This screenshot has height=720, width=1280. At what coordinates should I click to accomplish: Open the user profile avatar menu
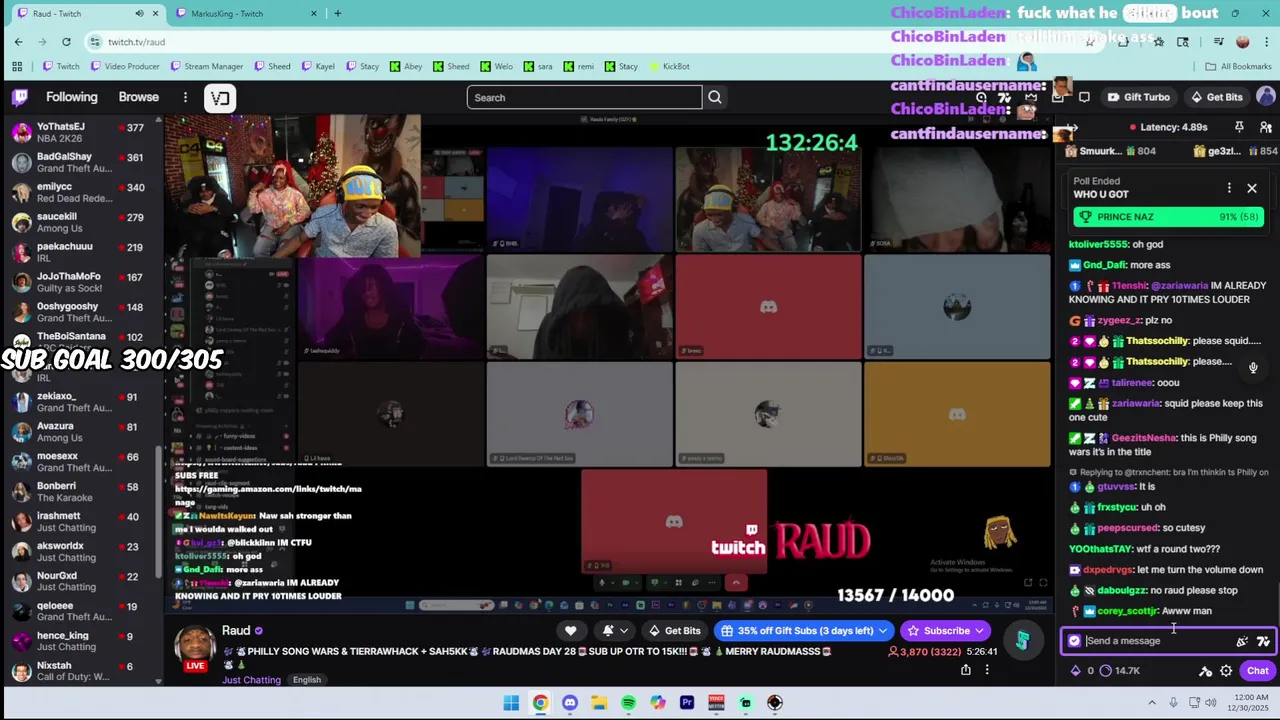coord(1266,97)
